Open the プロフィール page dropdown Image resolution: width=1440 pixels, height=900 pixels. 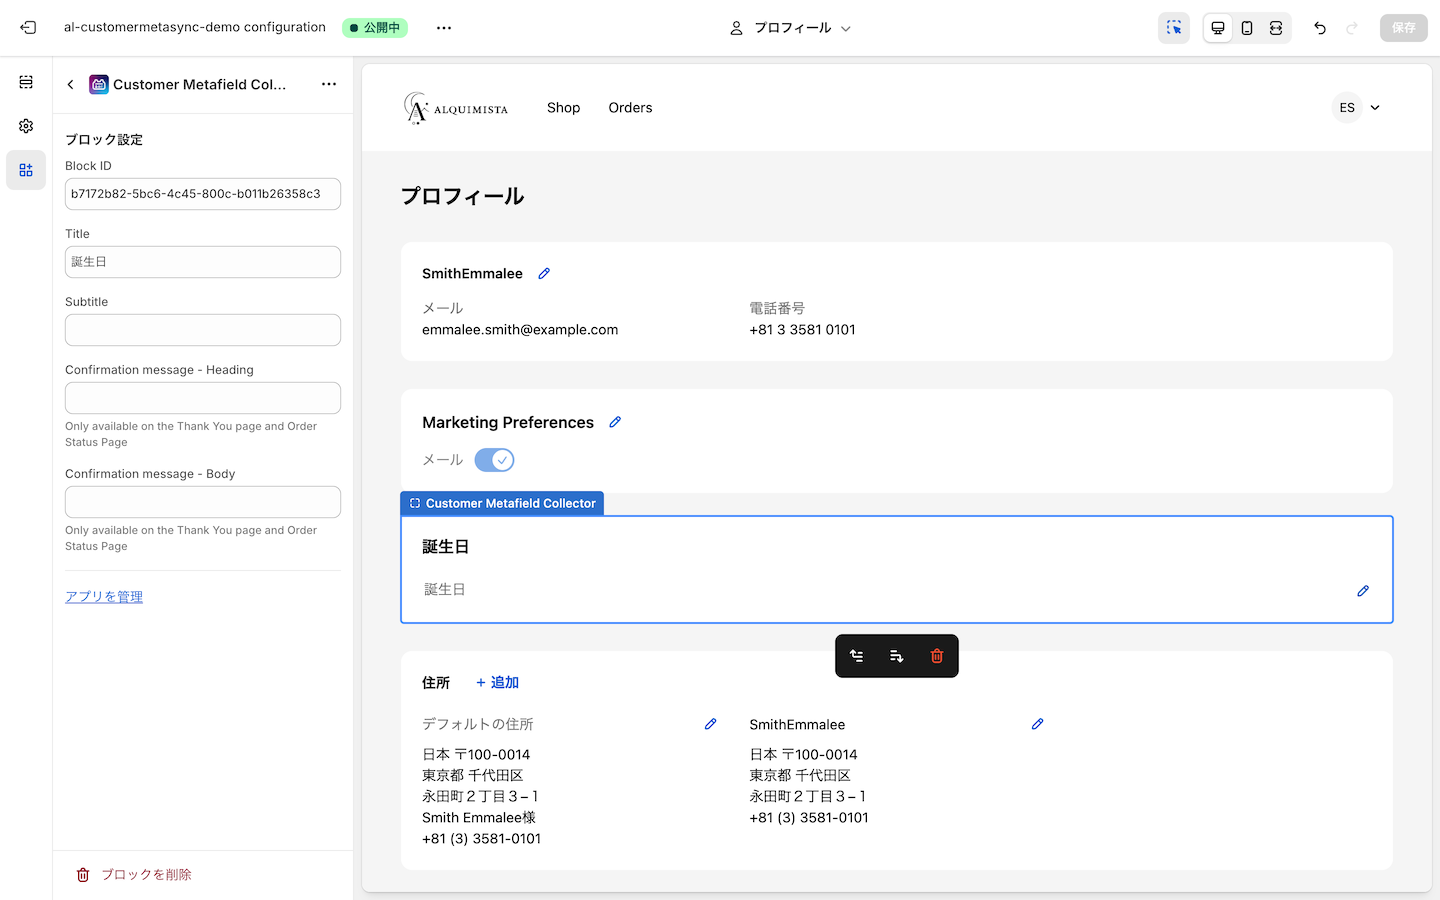pos(790,27)
